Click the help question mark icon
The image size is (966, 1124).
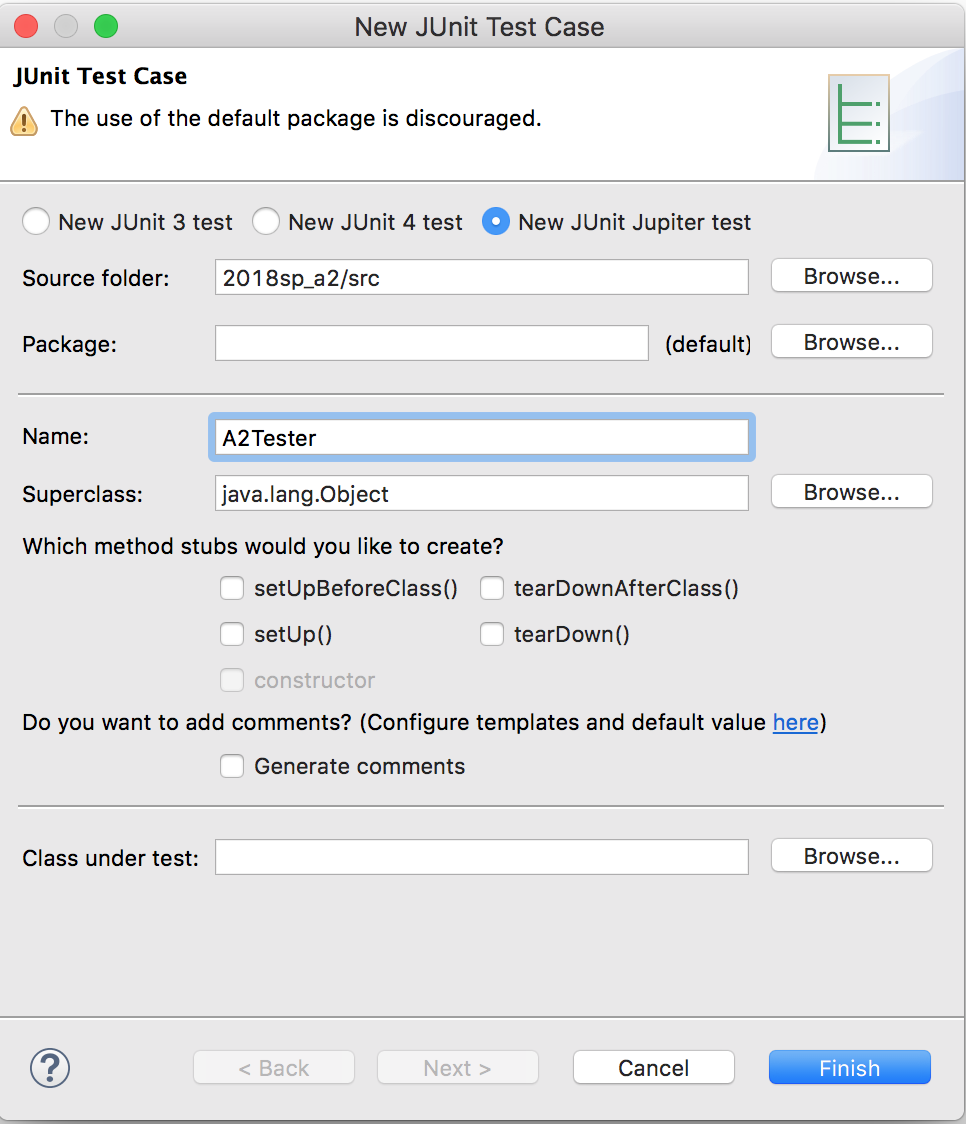pyautogui.click(x=50, y=1067)
